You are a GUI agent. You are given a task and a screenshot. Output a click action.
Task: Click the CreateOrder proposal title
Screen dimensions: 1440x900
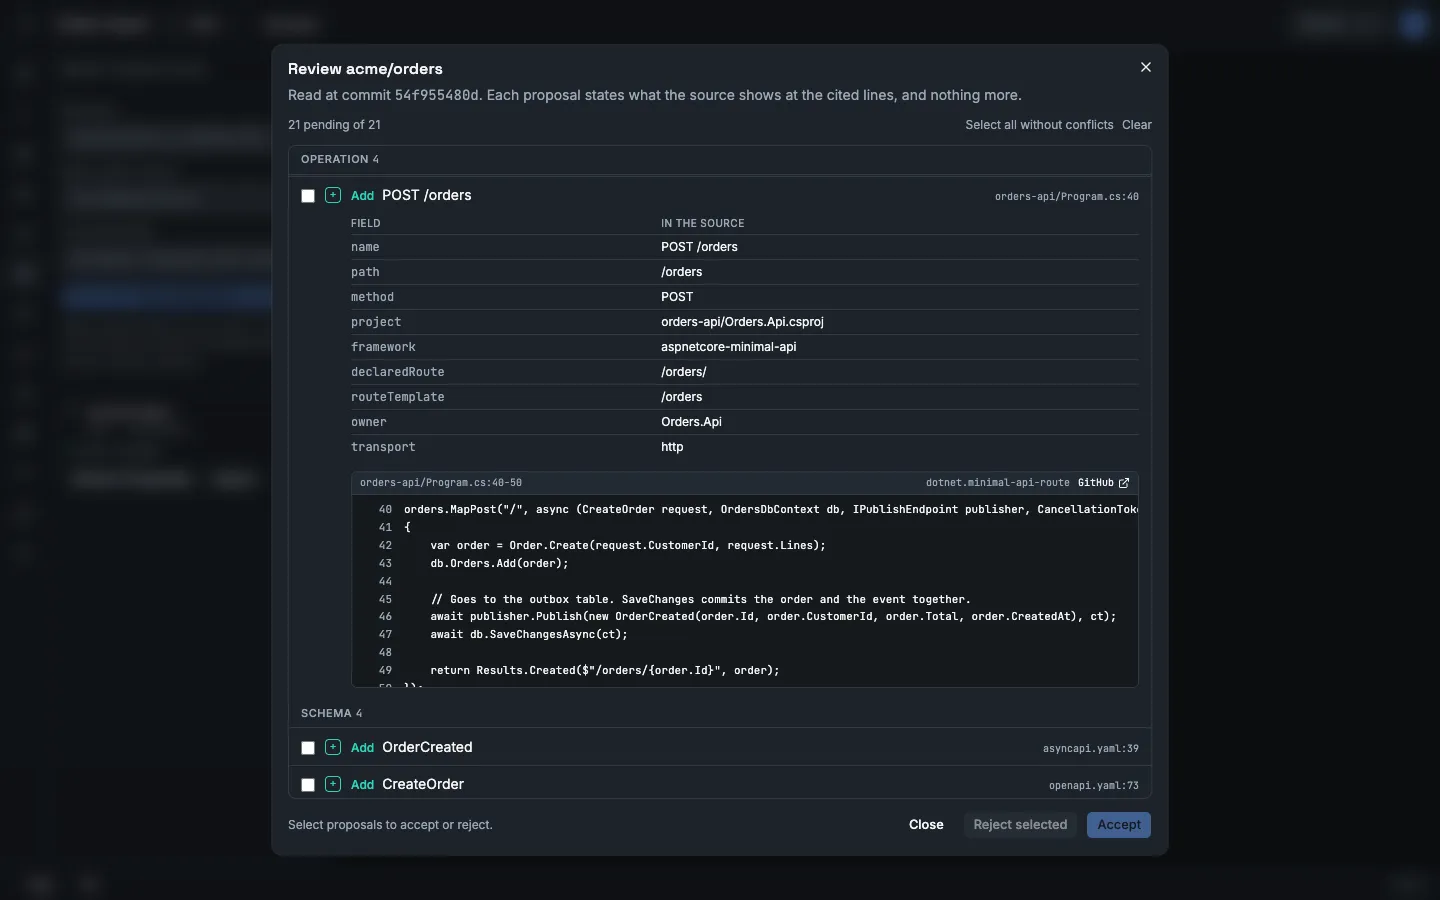coord(423,784)
